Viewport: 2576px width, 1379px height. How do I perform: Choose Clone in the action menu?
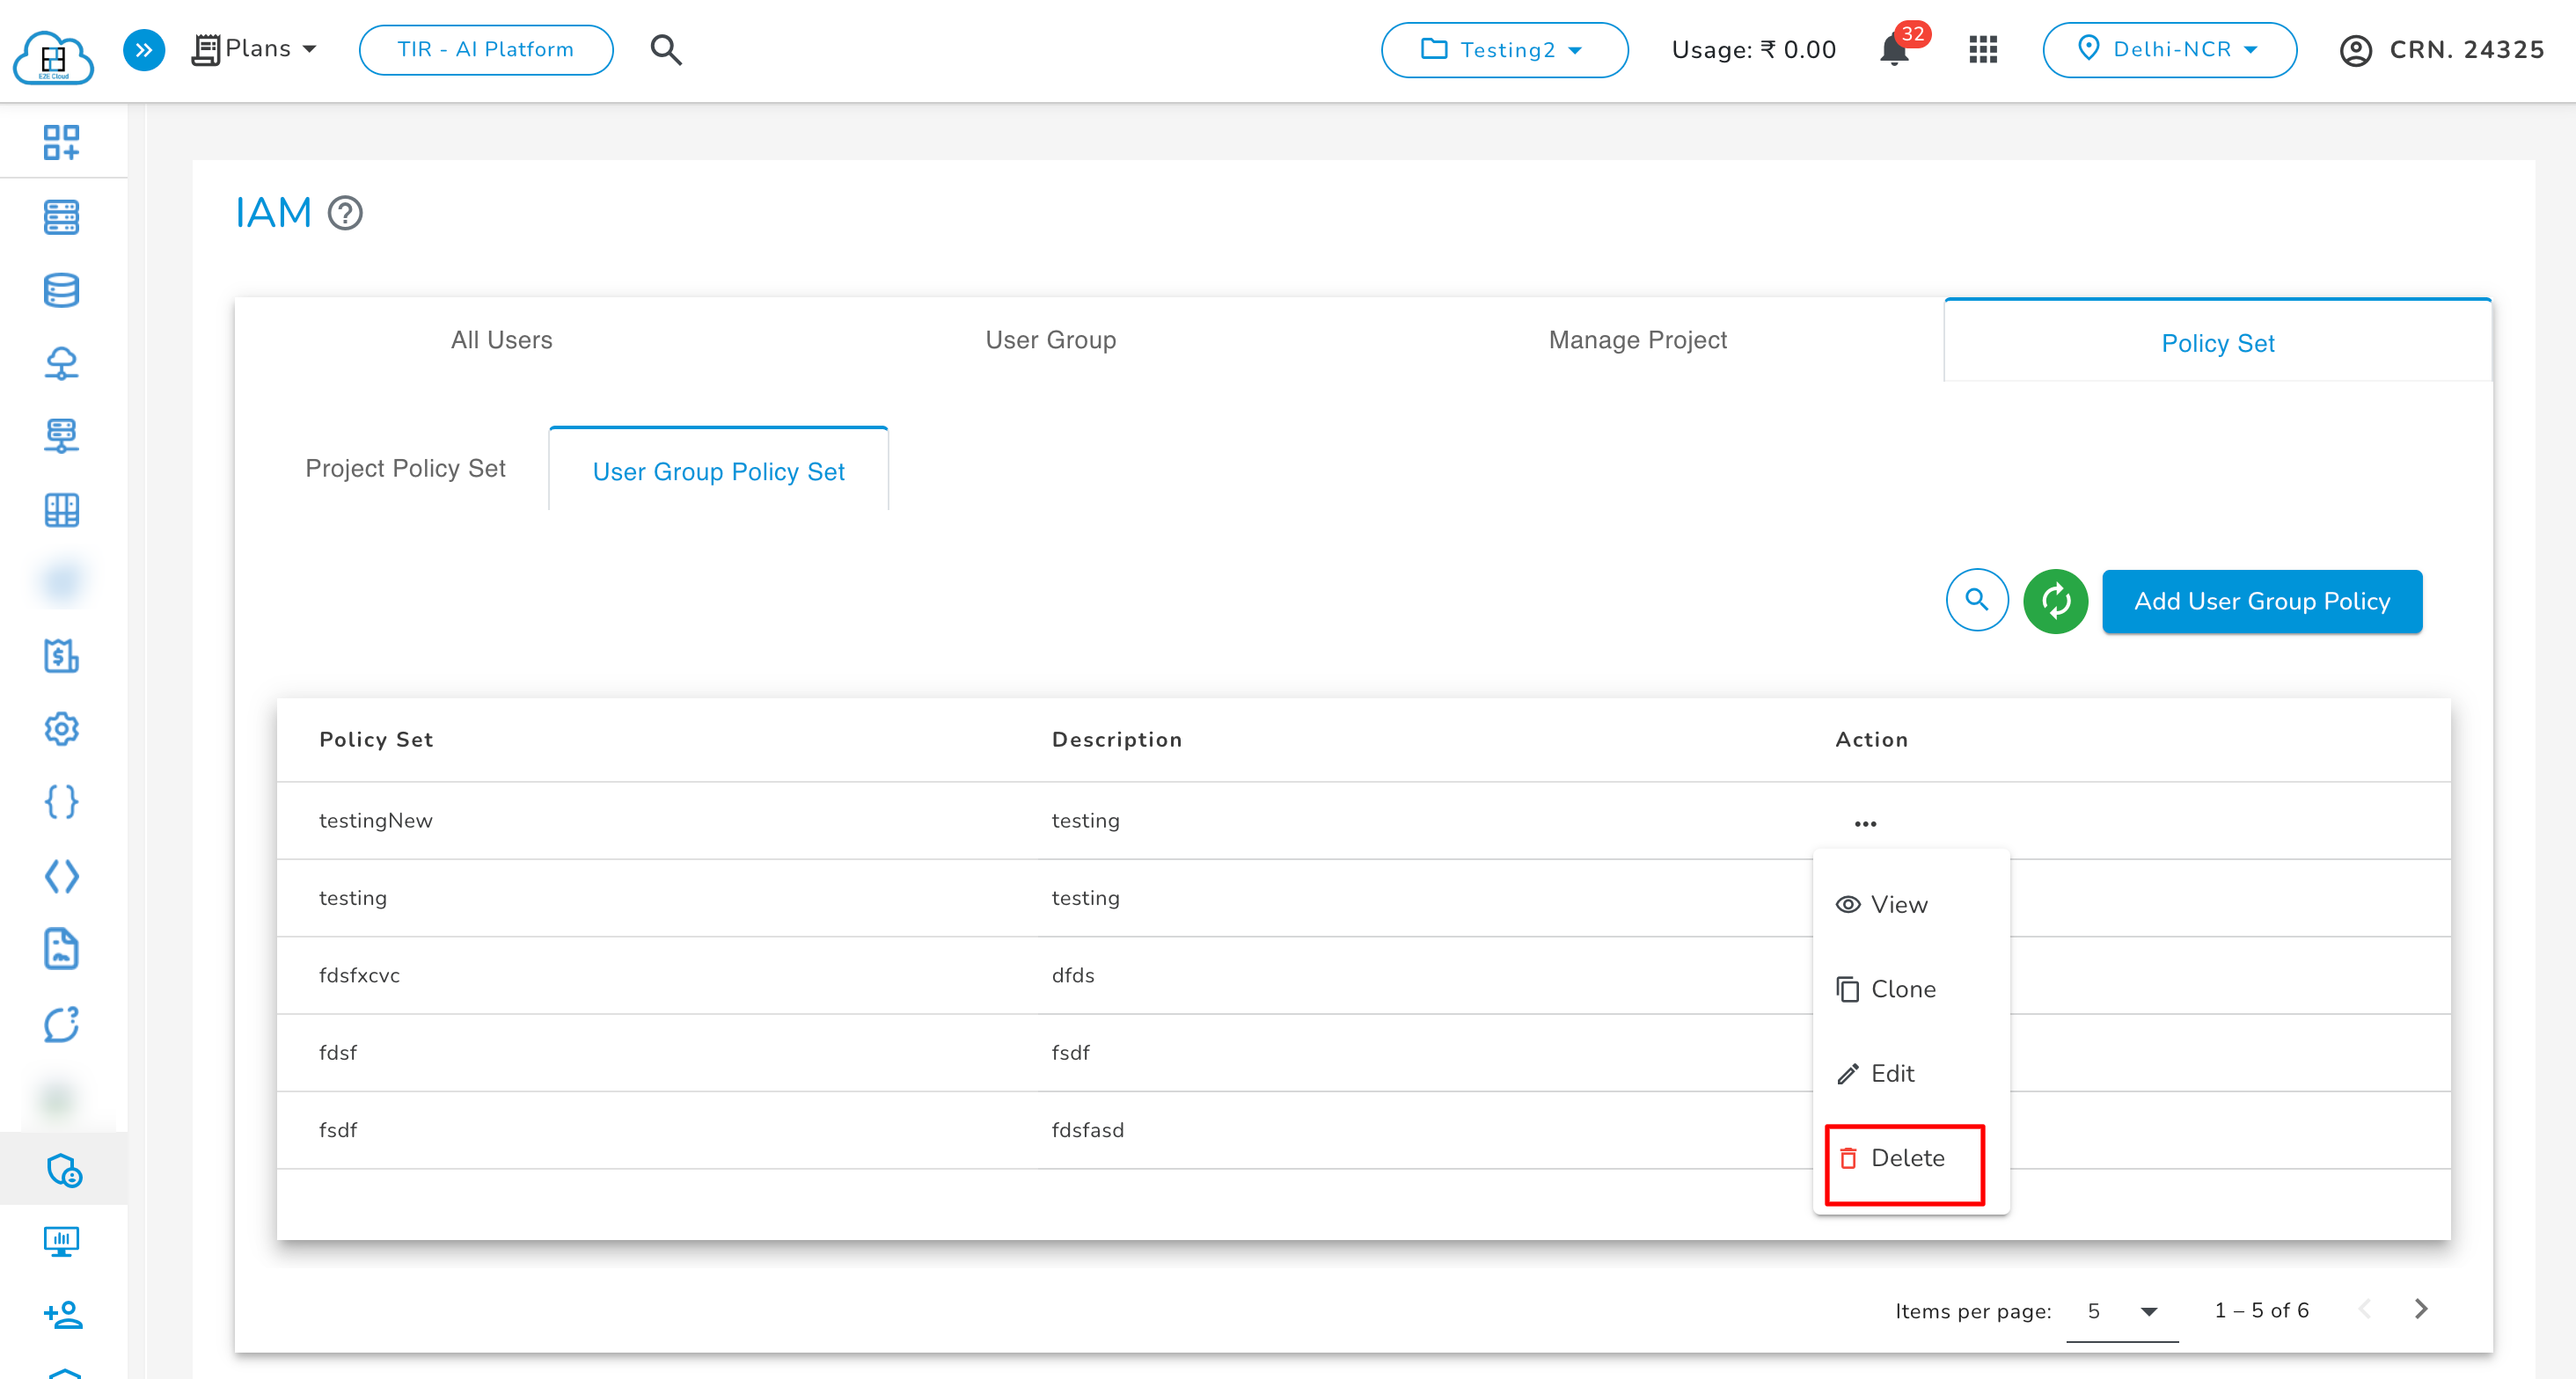1901,989
